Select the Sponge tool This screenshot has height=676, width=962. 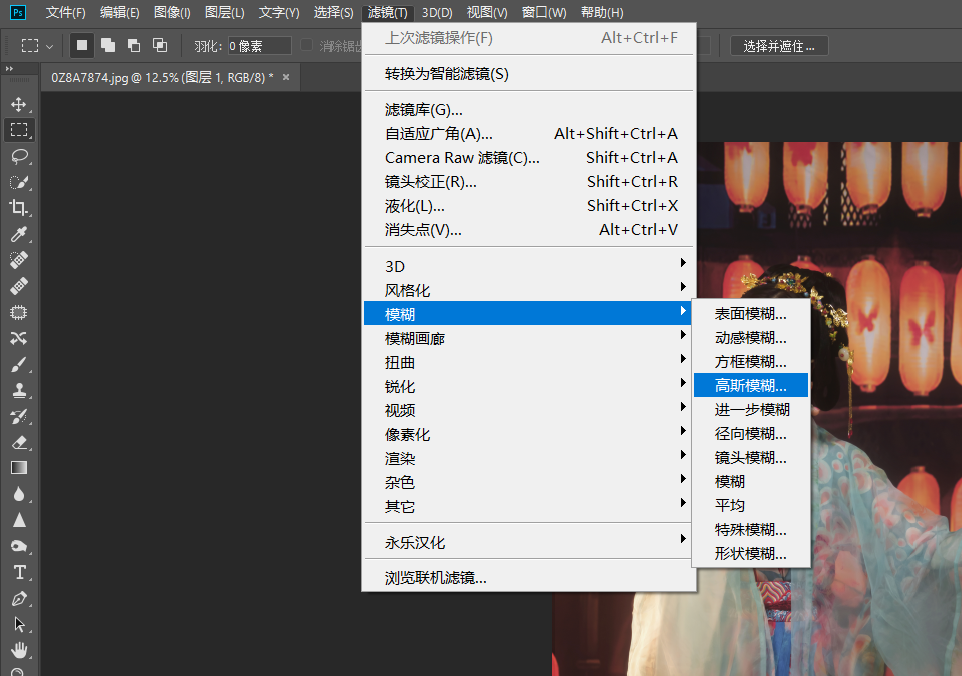click(x=19, y=546)
